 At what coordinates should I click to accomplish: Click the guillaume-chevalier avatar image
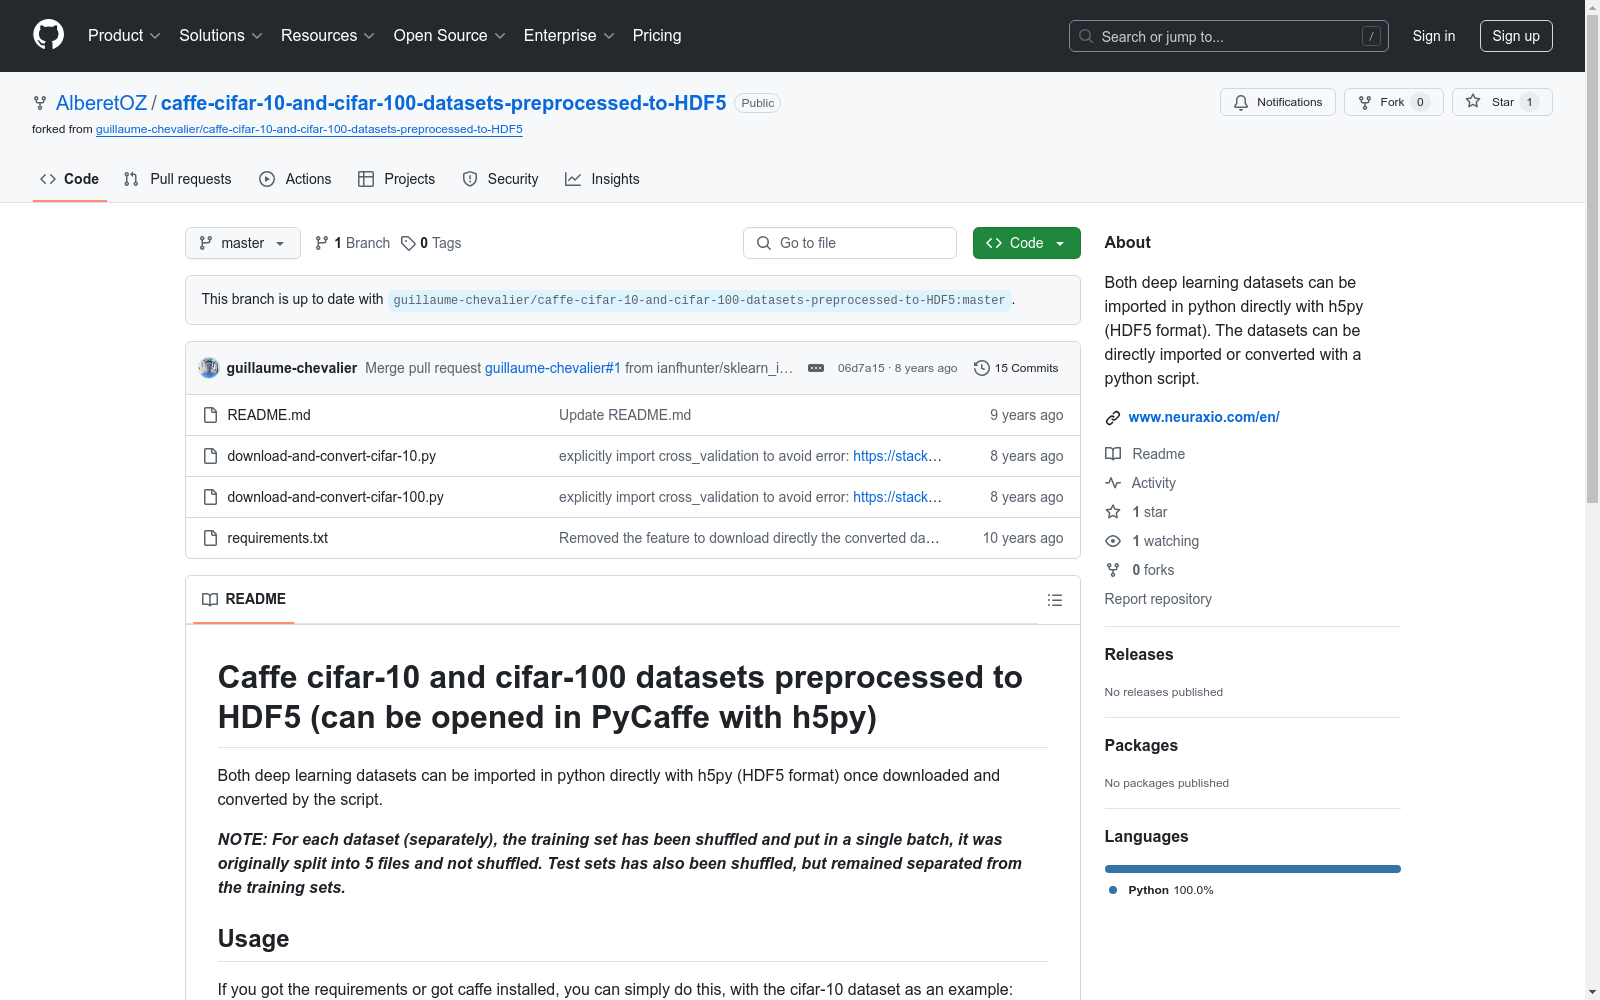point(209,368)
